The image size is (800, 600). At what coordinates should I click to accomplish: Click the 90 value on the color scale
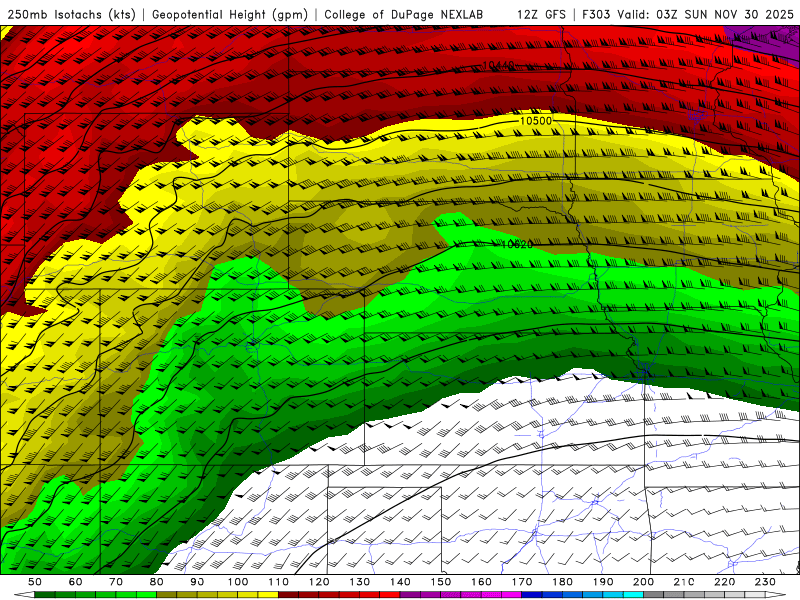click(x=197, y=582)
